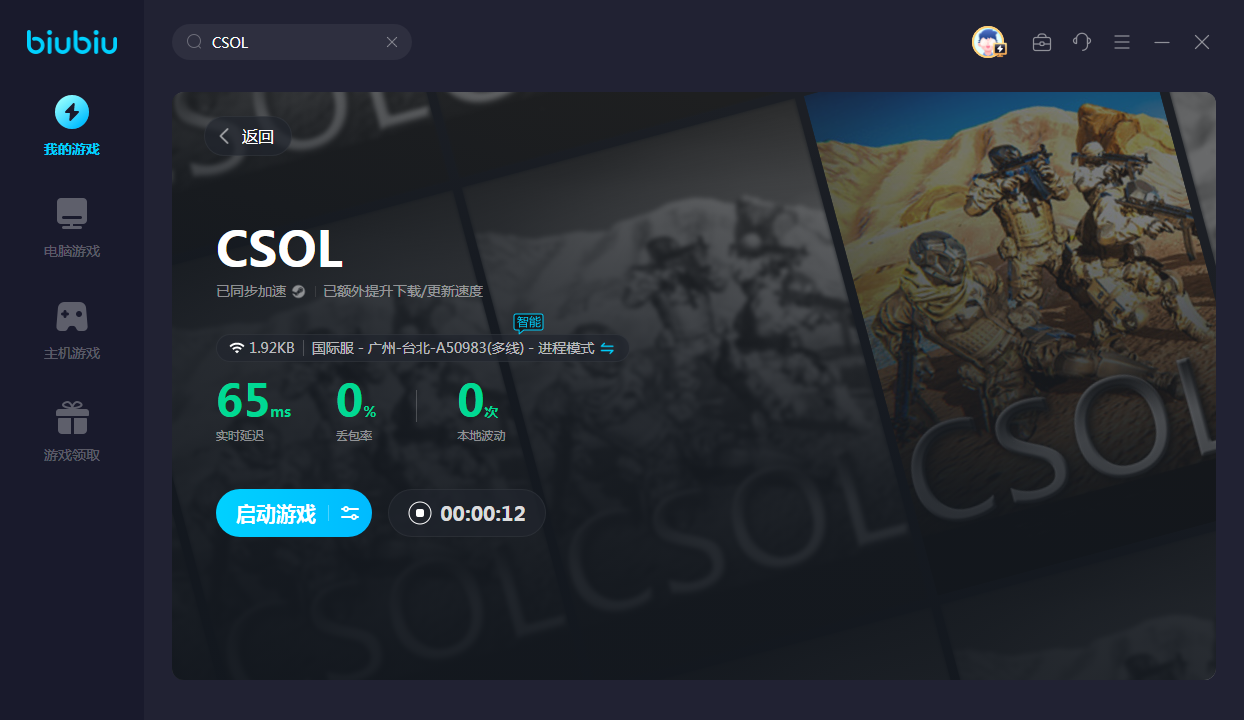The height and width of the screenshot is (720, 1244).
Task: Open launch settings next to 启动游戏
Action: 350,513
